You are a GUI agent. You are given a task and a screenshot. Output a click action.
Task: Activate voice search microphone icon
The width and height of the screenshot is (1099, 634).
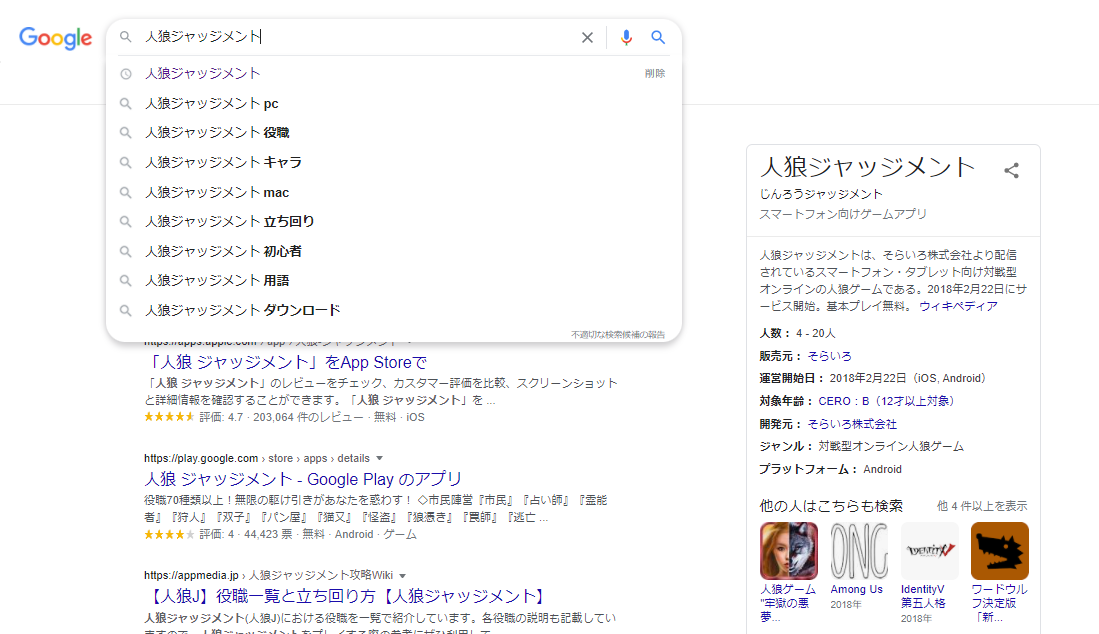click(x=626, y=37)
